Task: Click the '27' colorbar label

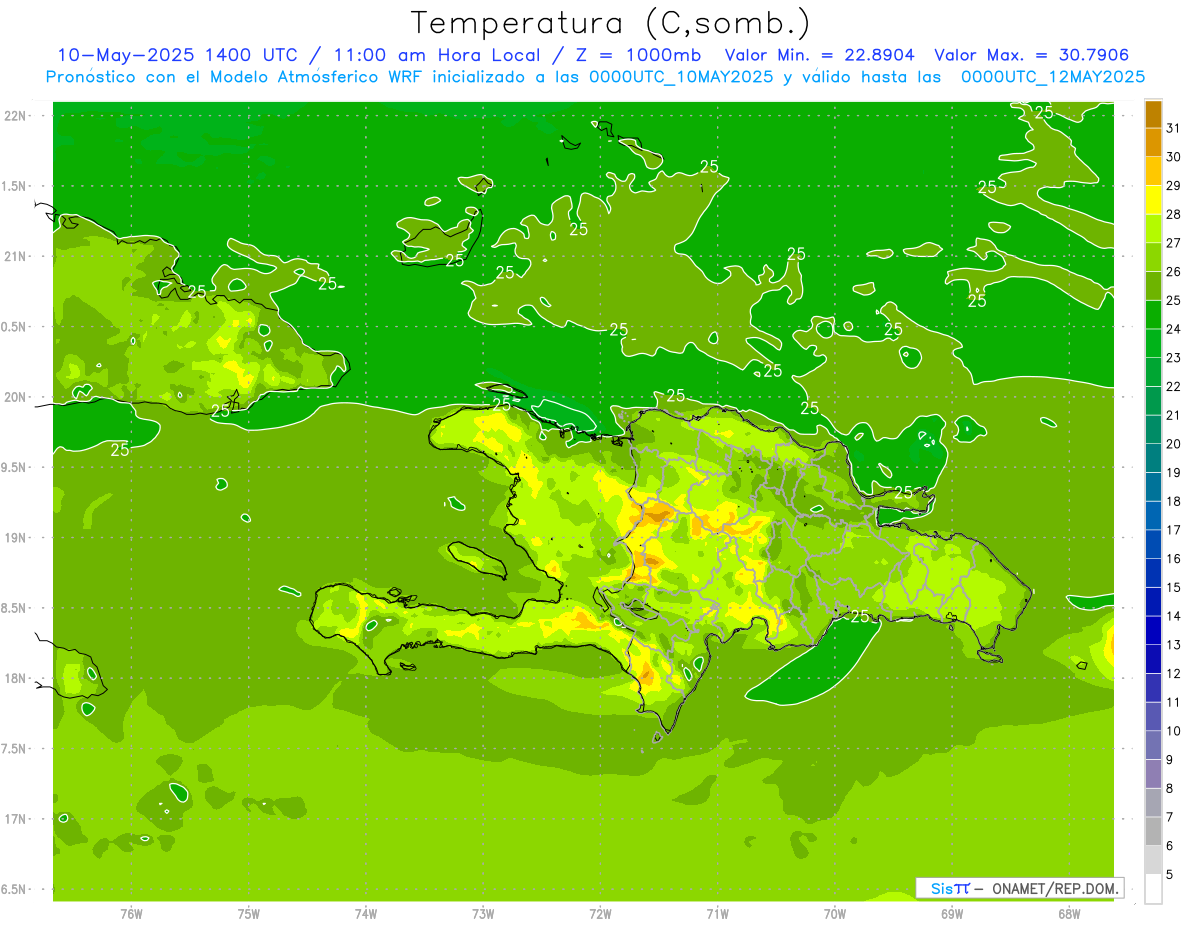Action: 1173,243
